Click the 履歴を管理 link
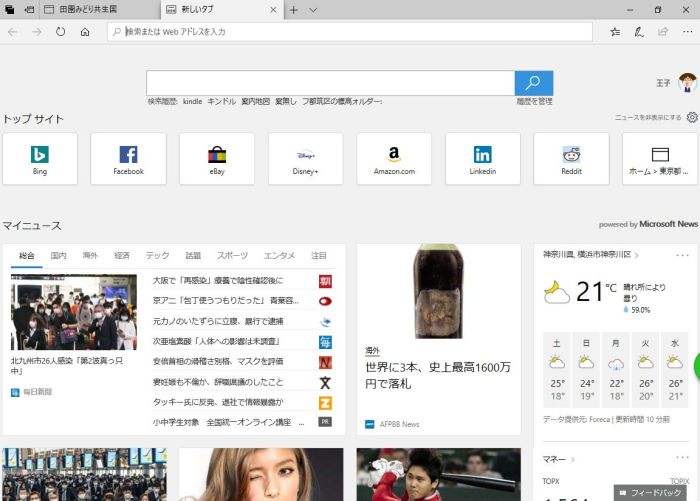Viewport: 700px width, 501px height. (x=534, y=101)
